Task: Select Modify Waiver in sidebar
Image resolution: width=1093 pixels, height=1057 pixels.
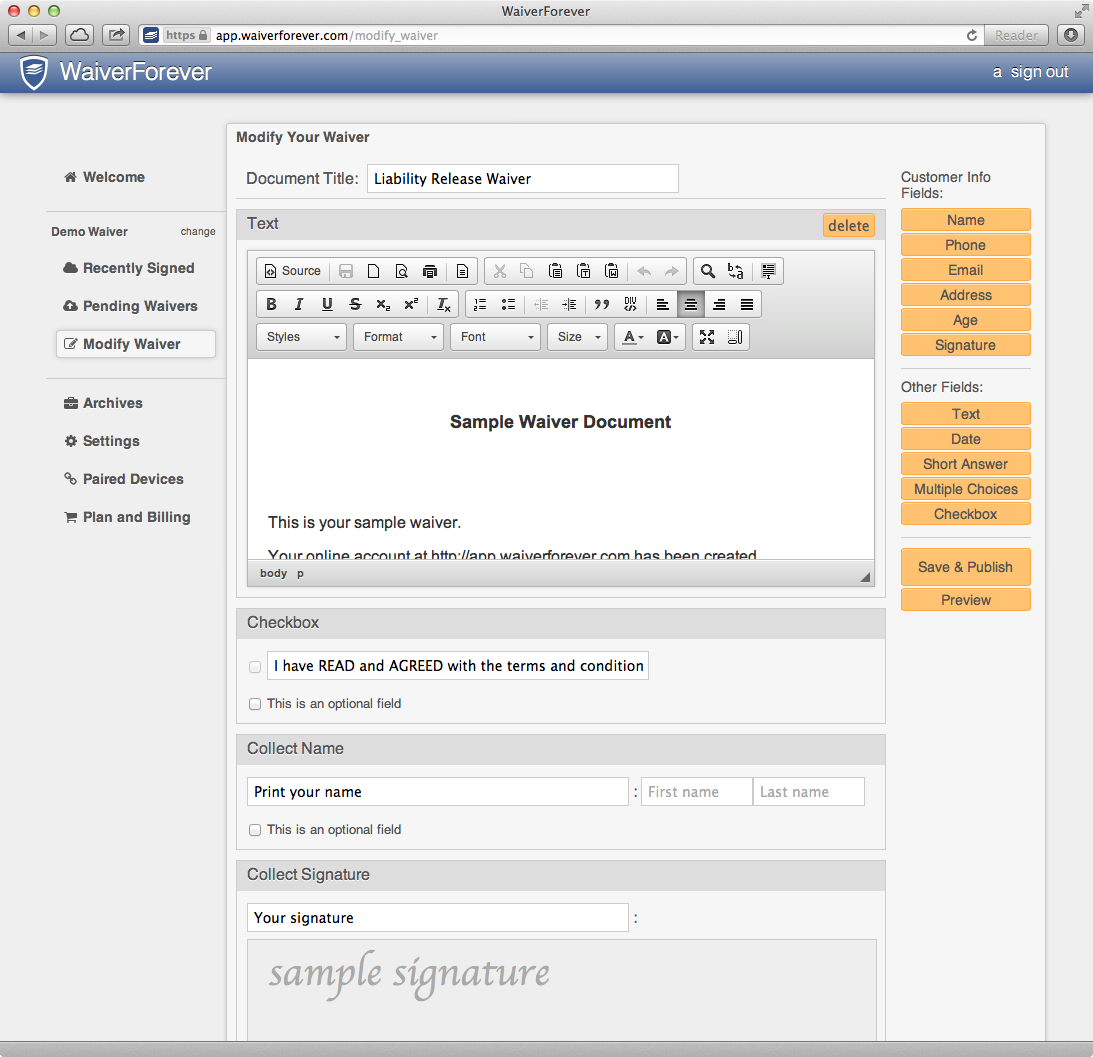Action: [x=136, y=344]
